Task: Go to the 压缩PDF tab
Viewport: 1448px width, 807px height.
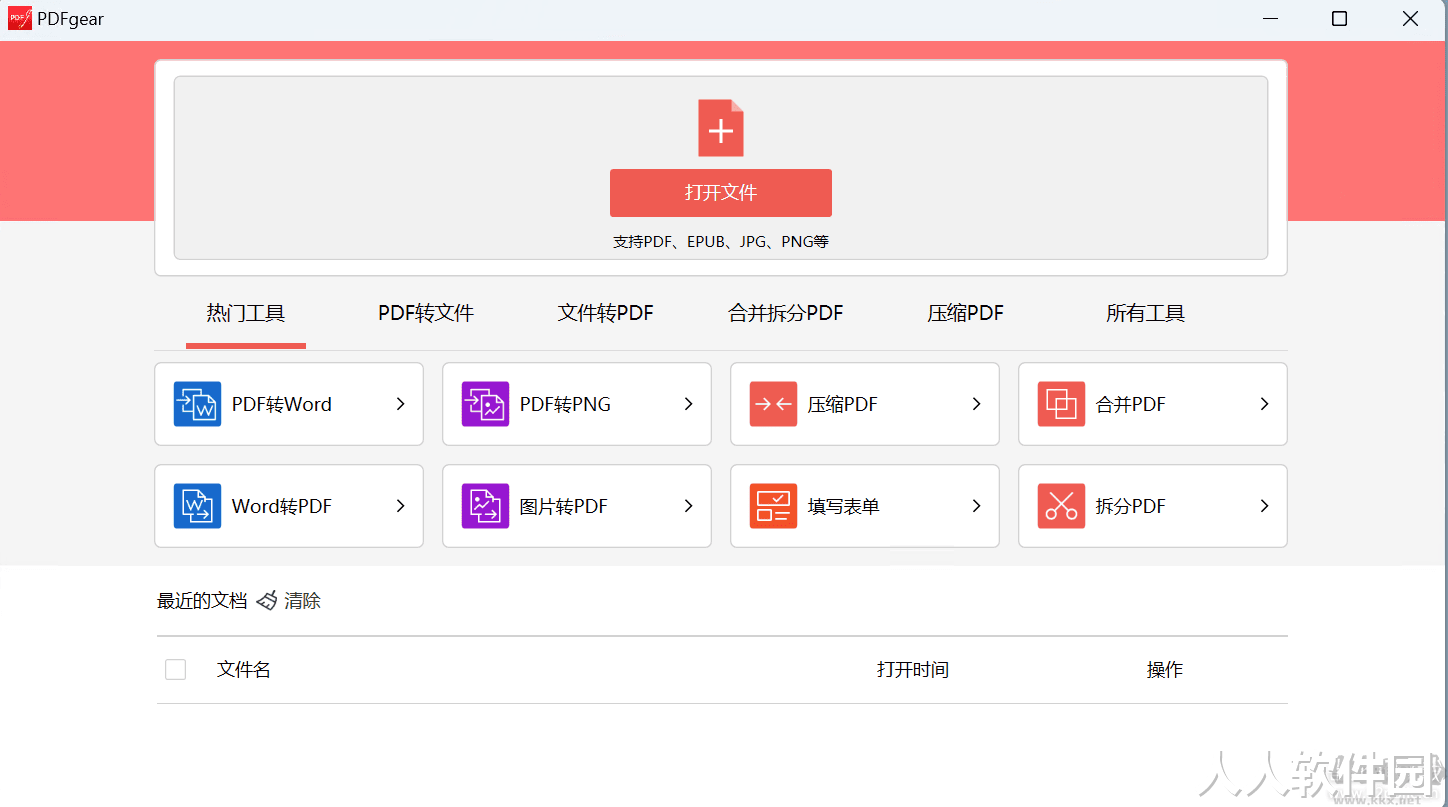Action: [966, 314]
